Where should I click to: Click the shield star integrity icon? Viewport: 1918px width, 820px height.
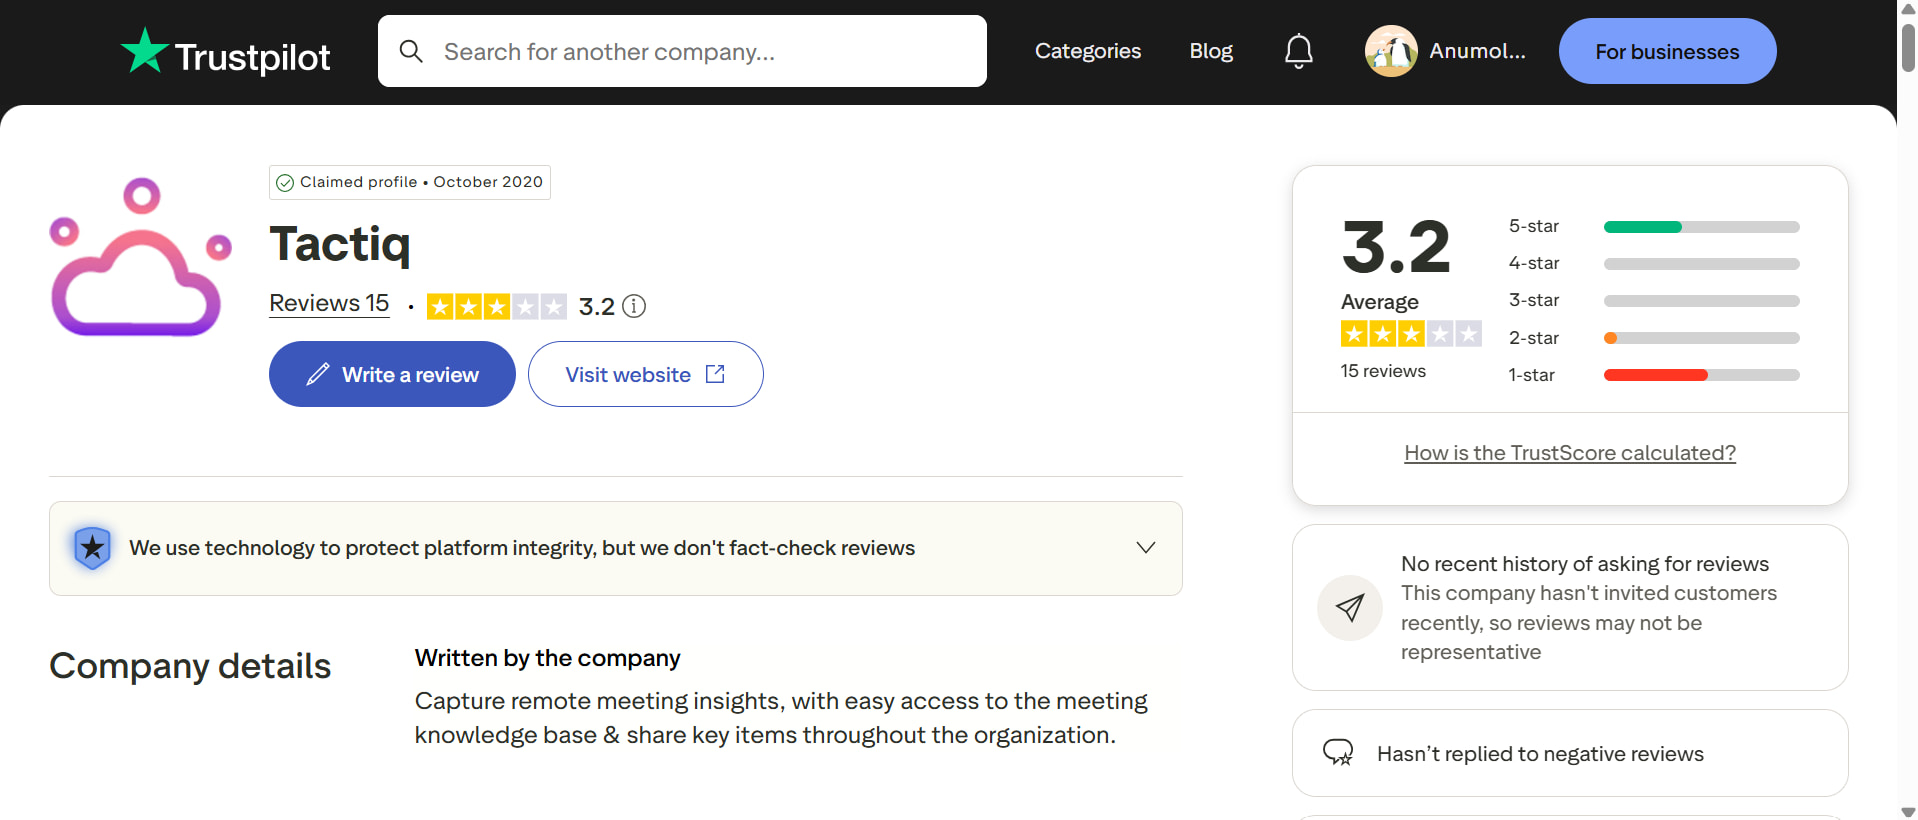point(92,548)
